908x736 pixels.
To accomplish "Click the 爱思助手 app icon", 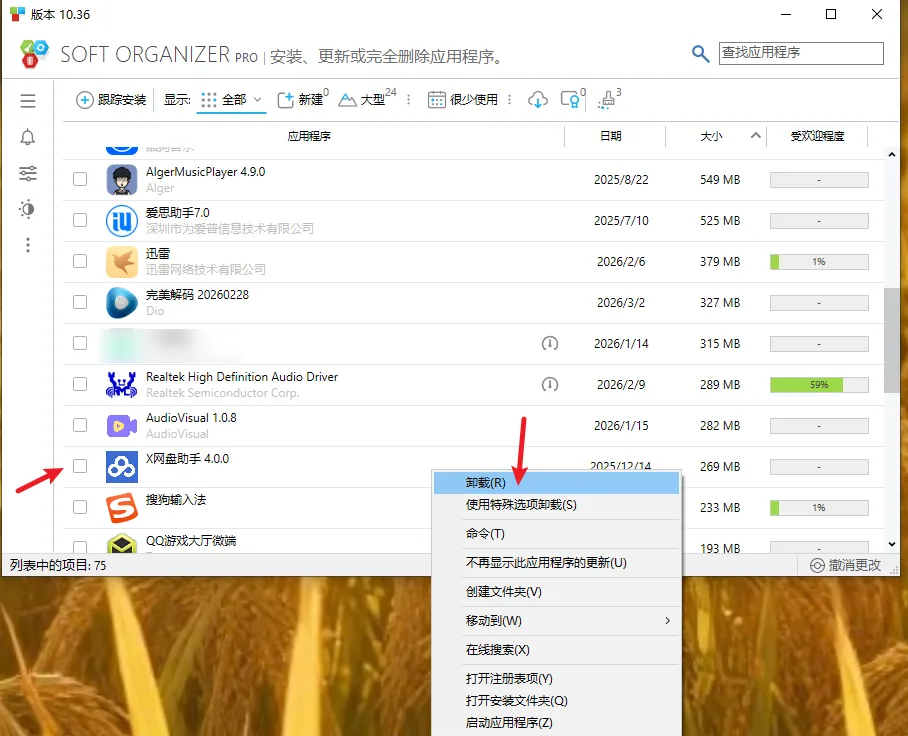I will 122,221.
